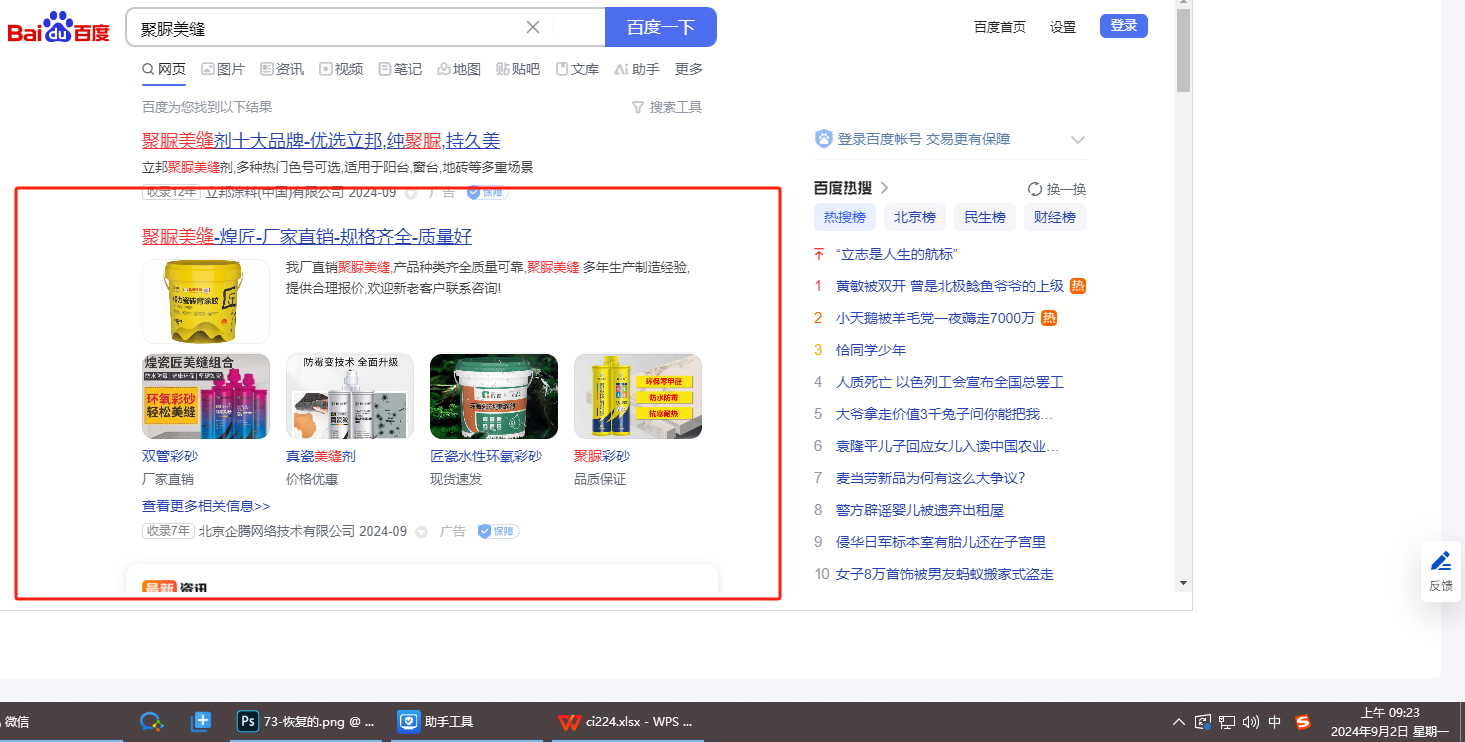Viewport: 1465px width, 742px height.
Task: Click the Baidu logo
Action: (x=59, y=28)
